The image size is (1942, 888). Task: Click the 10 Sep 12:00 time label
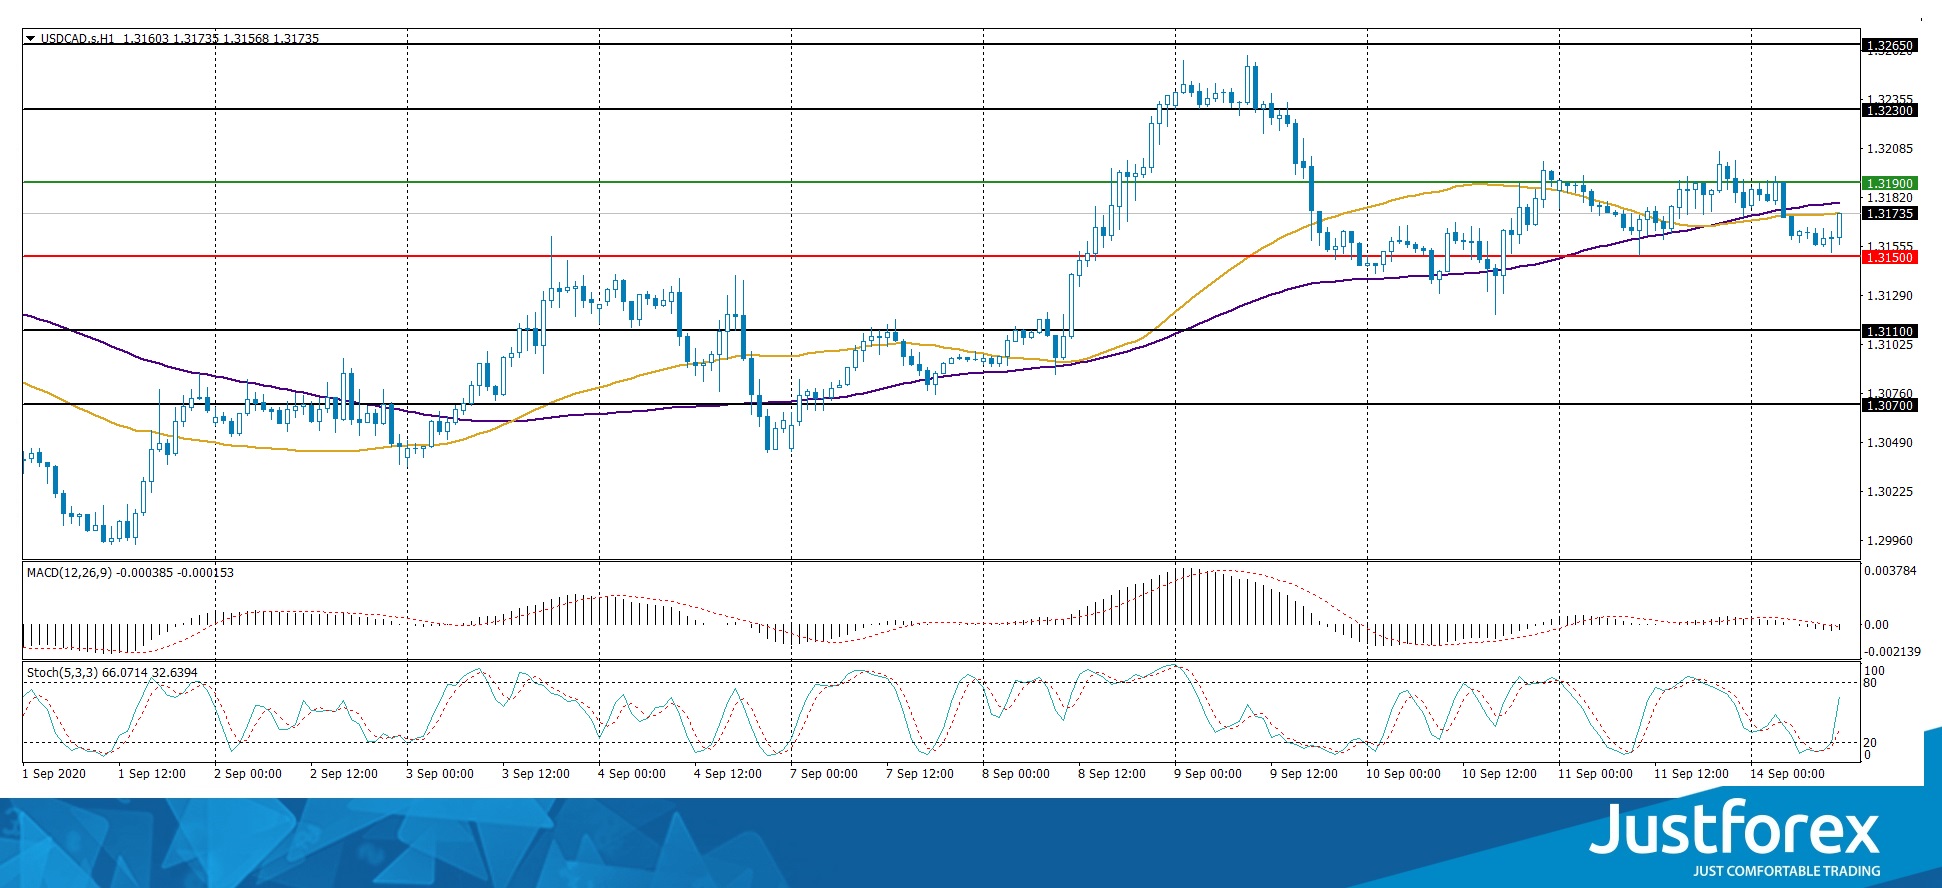click(1500, 774)
